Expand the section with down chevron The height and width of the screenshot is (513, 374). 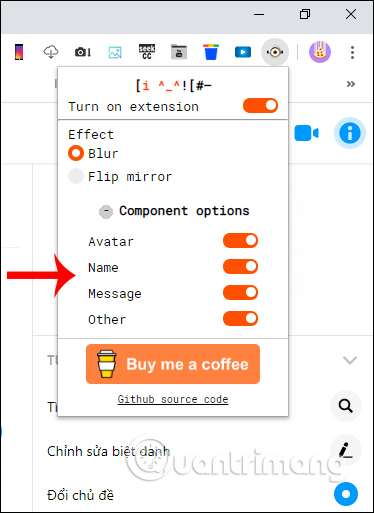(350, 360)
